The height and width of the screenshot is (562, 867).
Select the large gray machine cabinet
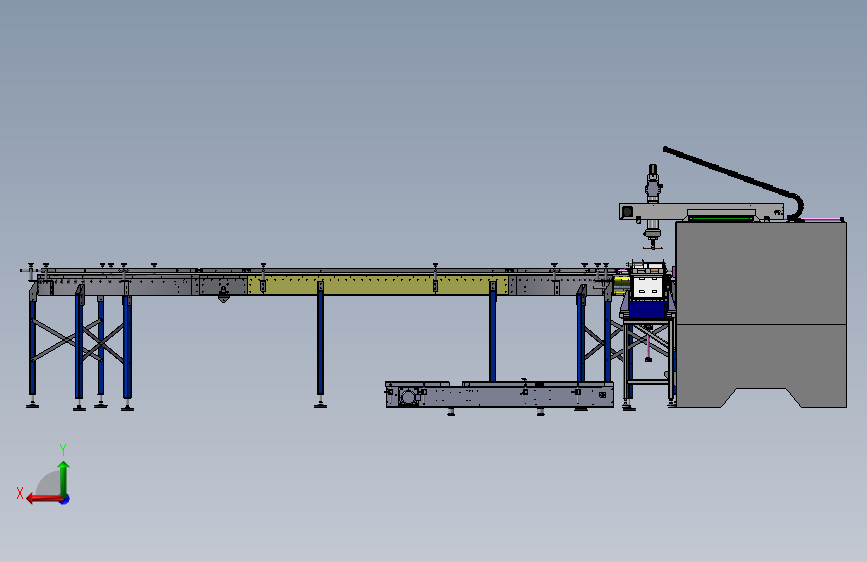tap(761, 314)
